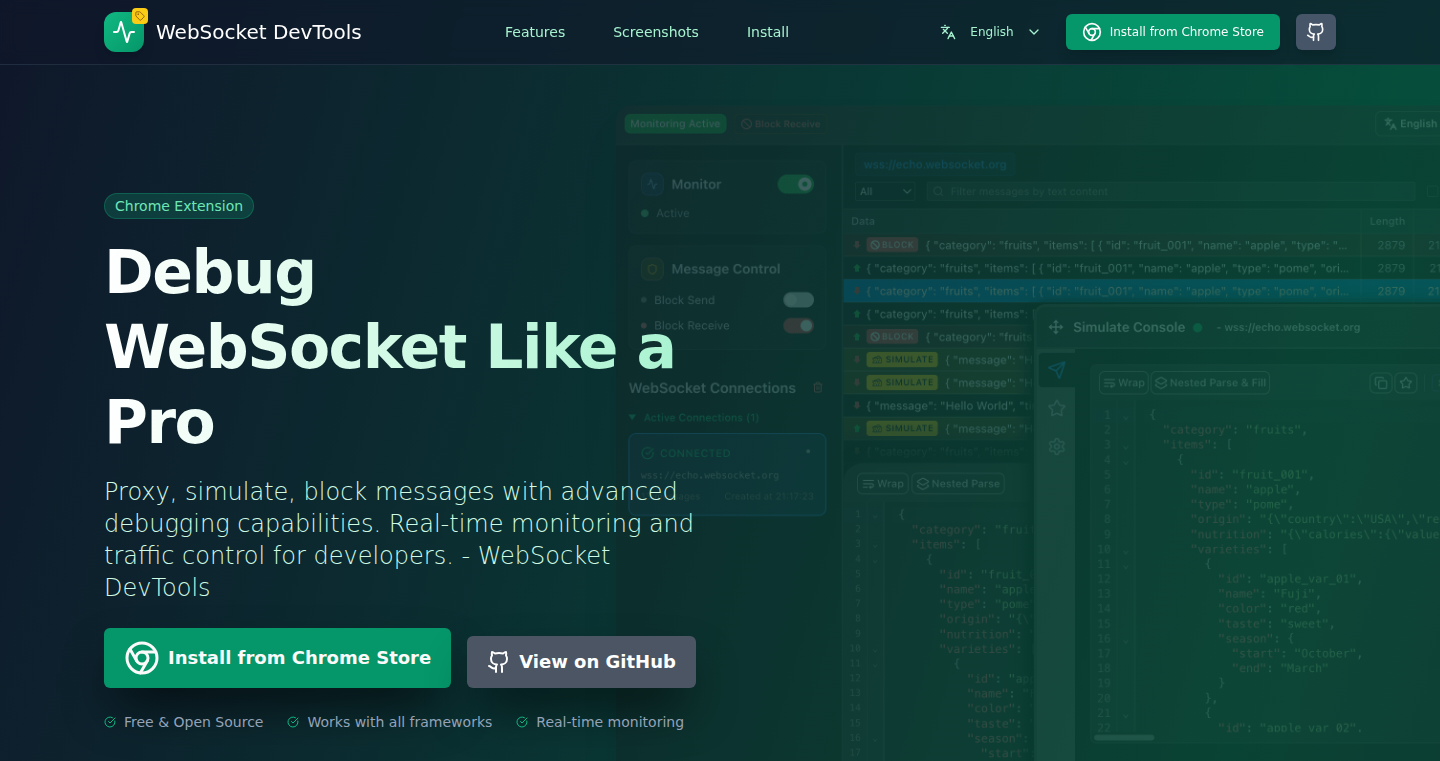Click the Length column header

(x=1387, y=222)
